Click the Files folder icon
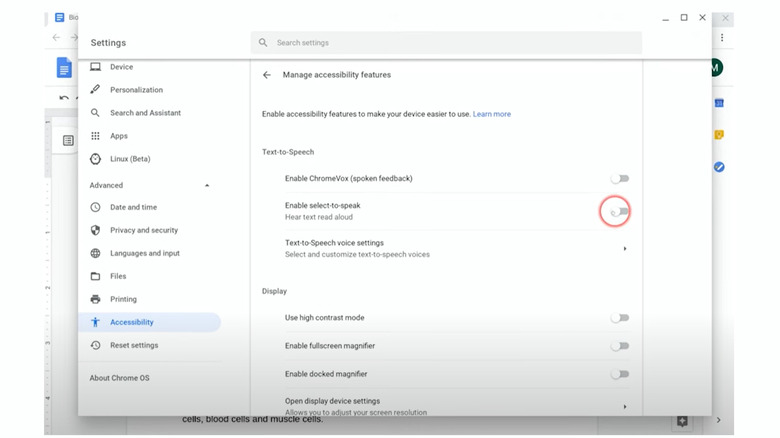 (95, 276)
